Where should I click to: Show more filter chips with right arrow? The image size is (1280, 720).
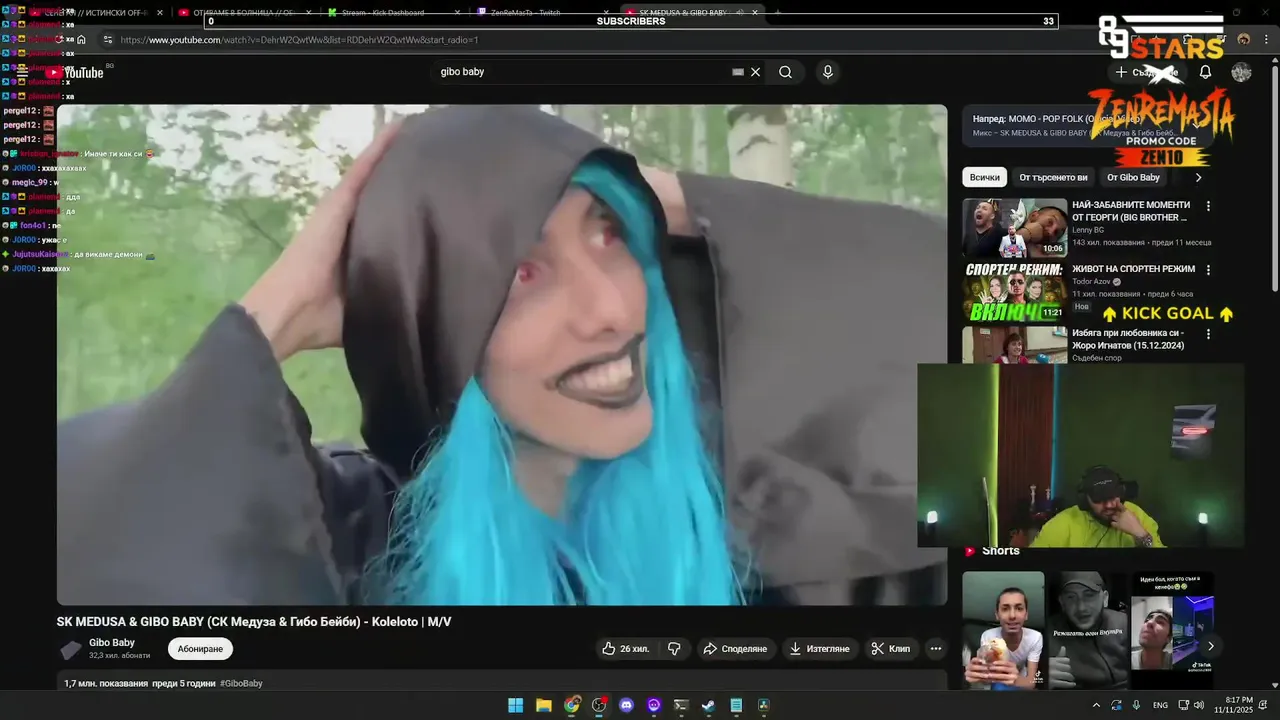[x=1198, y=177]
